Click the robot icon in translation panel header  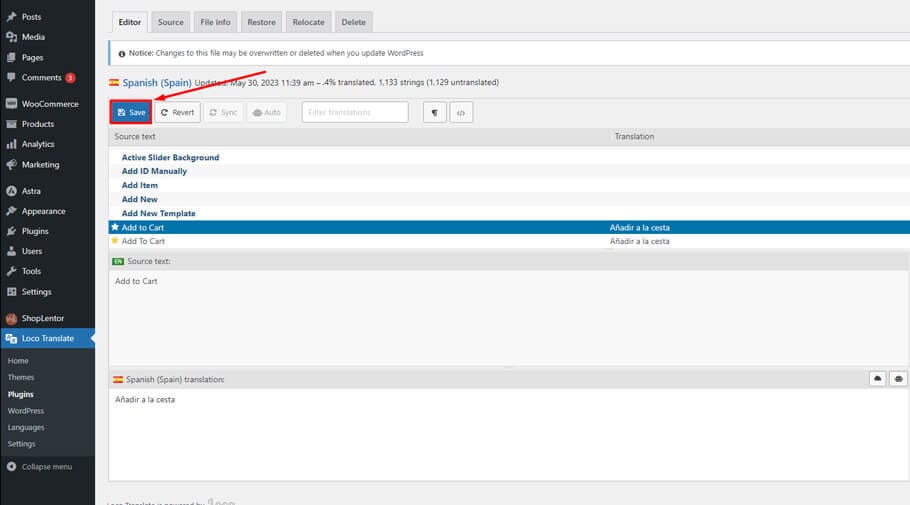pyautogui.click(x=898, y=379)
